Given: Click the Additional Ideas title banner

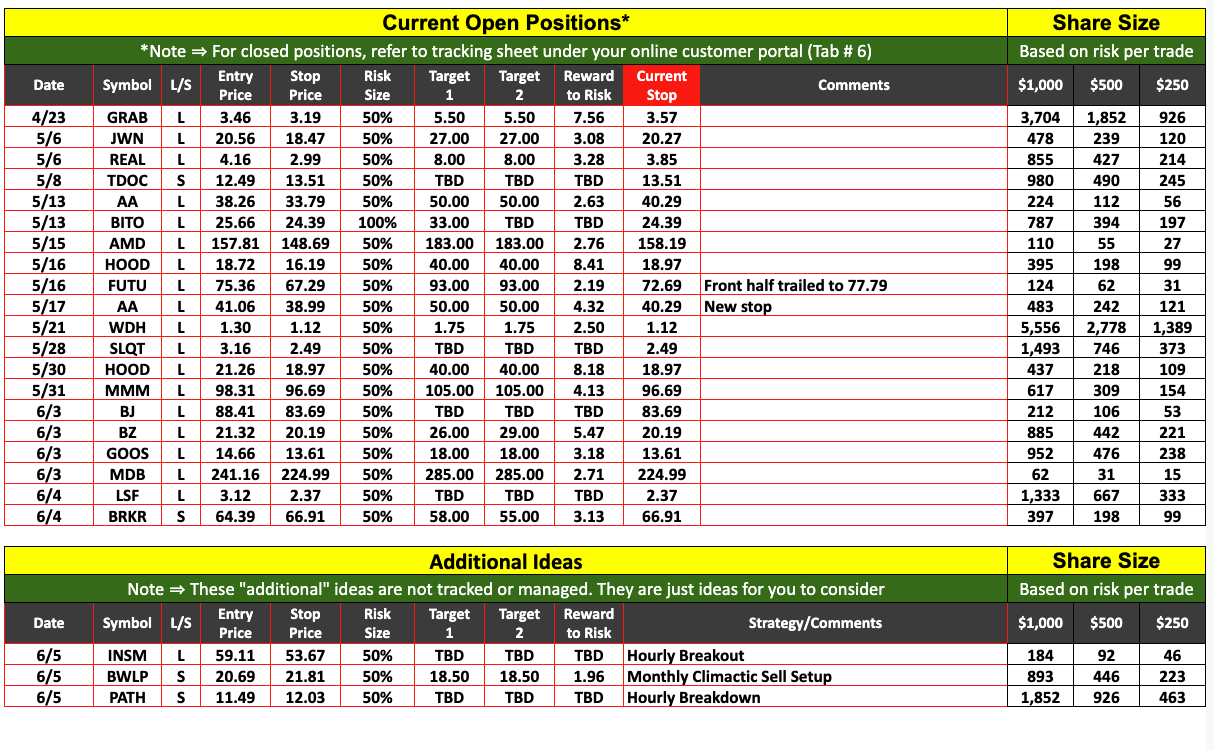Looking at the screenshot, I should [x=506, y=561].
